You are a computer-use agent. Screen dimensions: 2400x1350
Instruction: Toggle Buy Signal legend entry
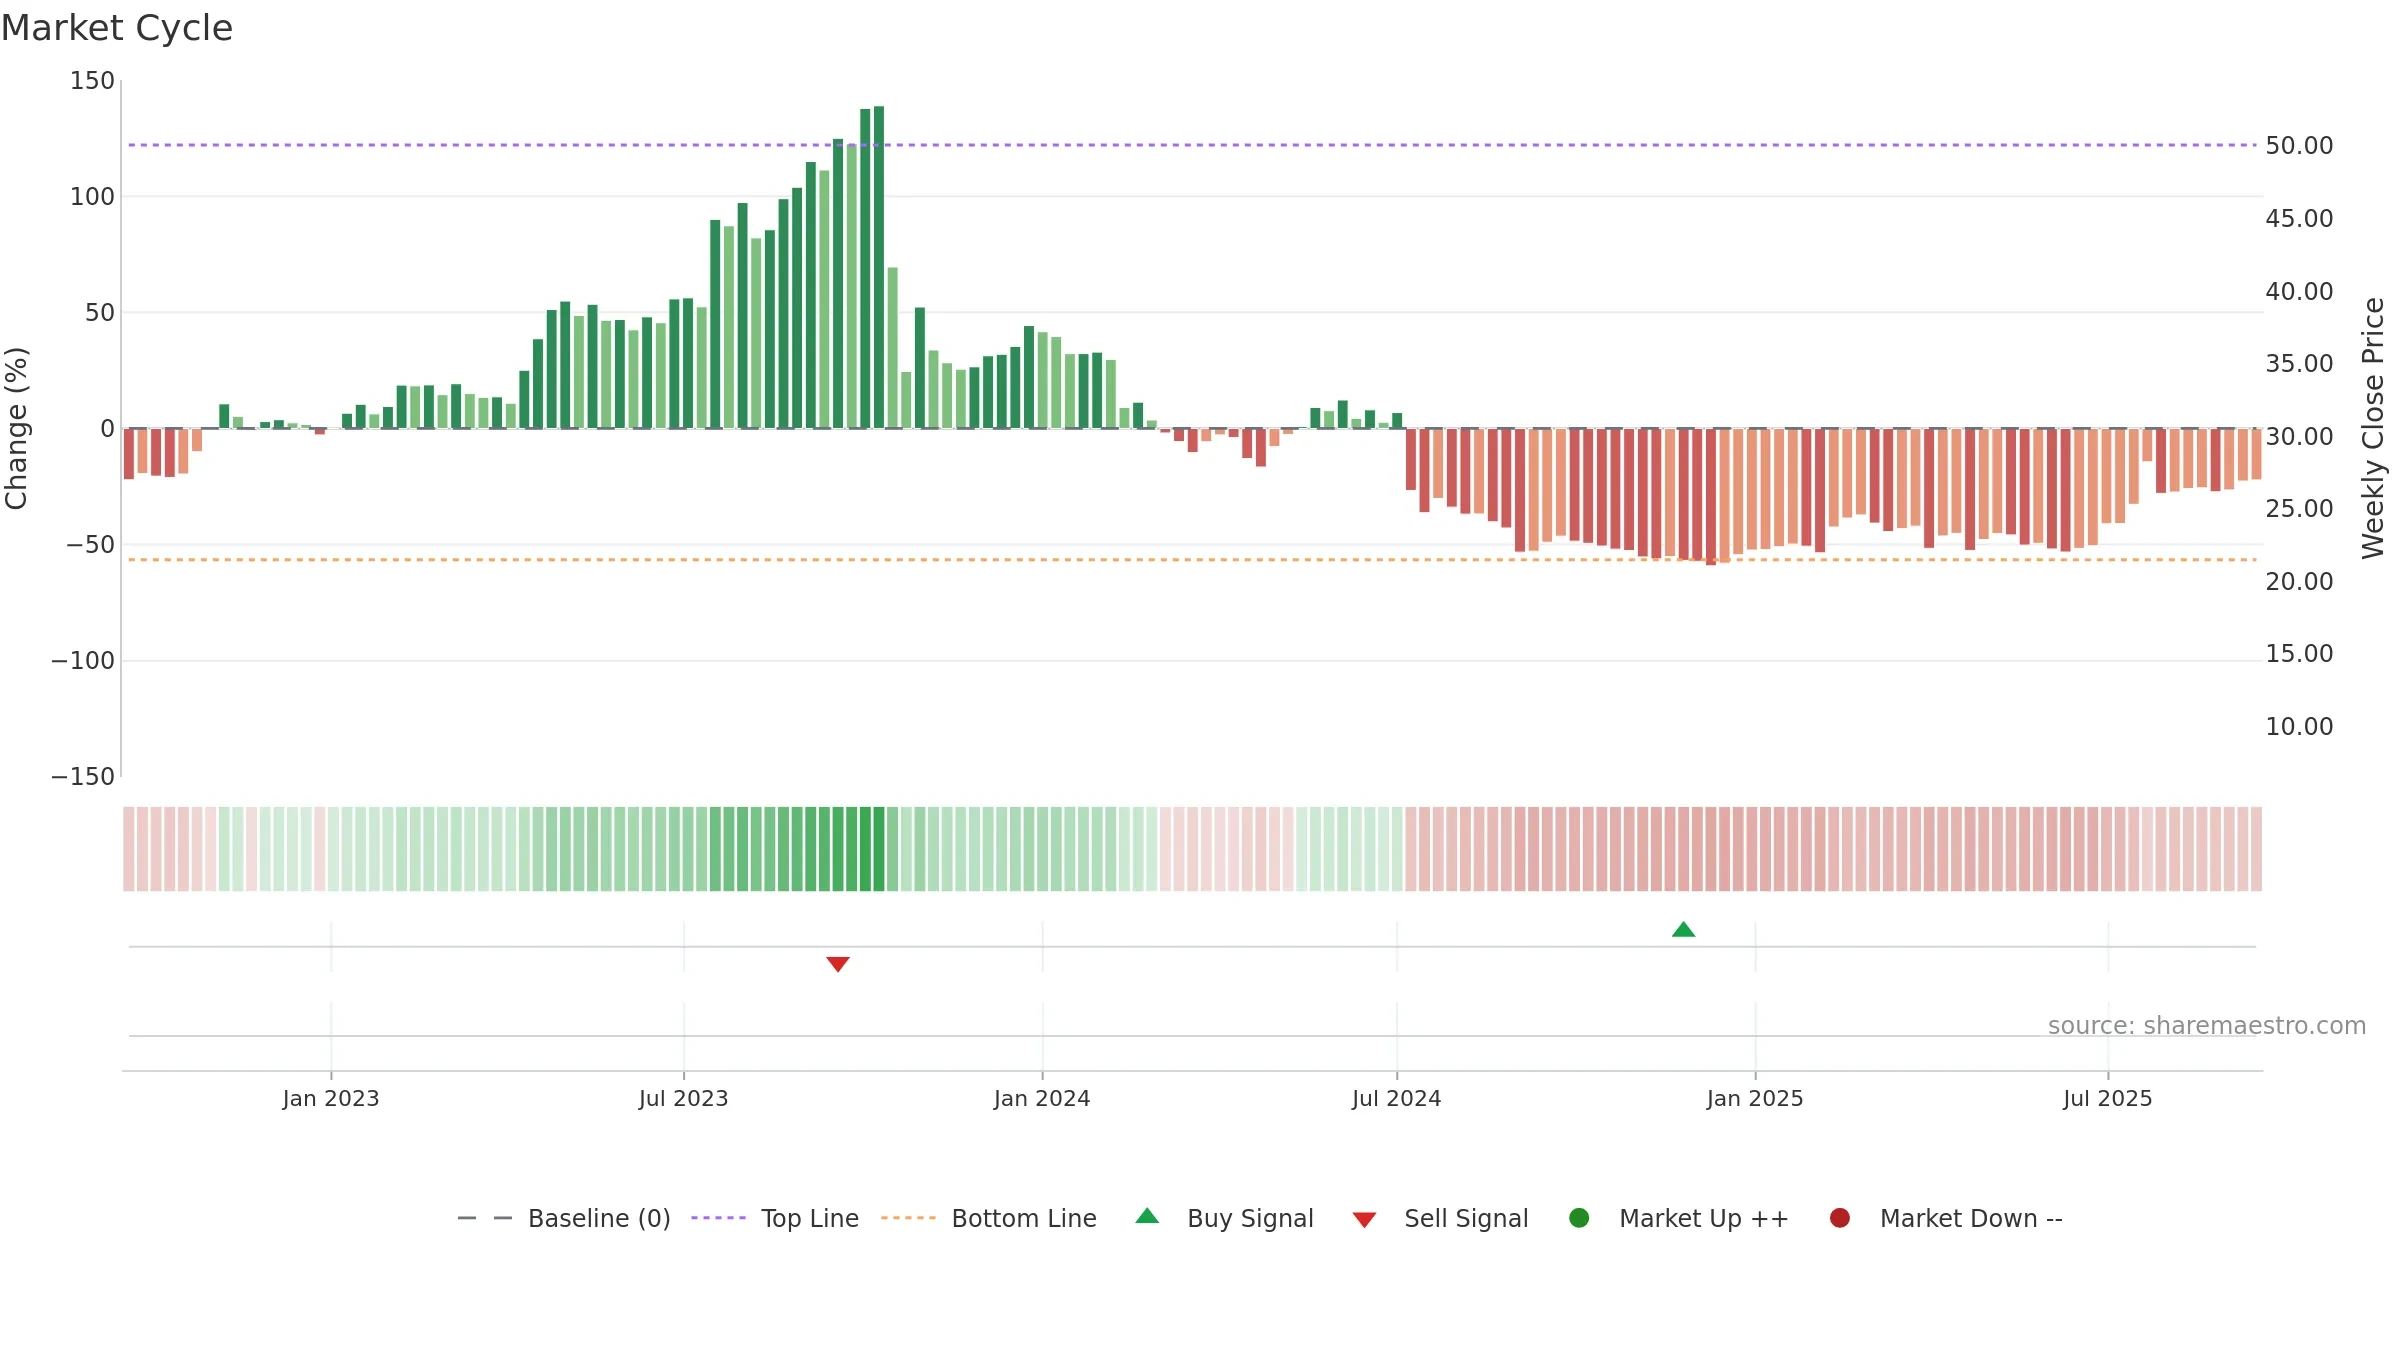point(1224,1218)
